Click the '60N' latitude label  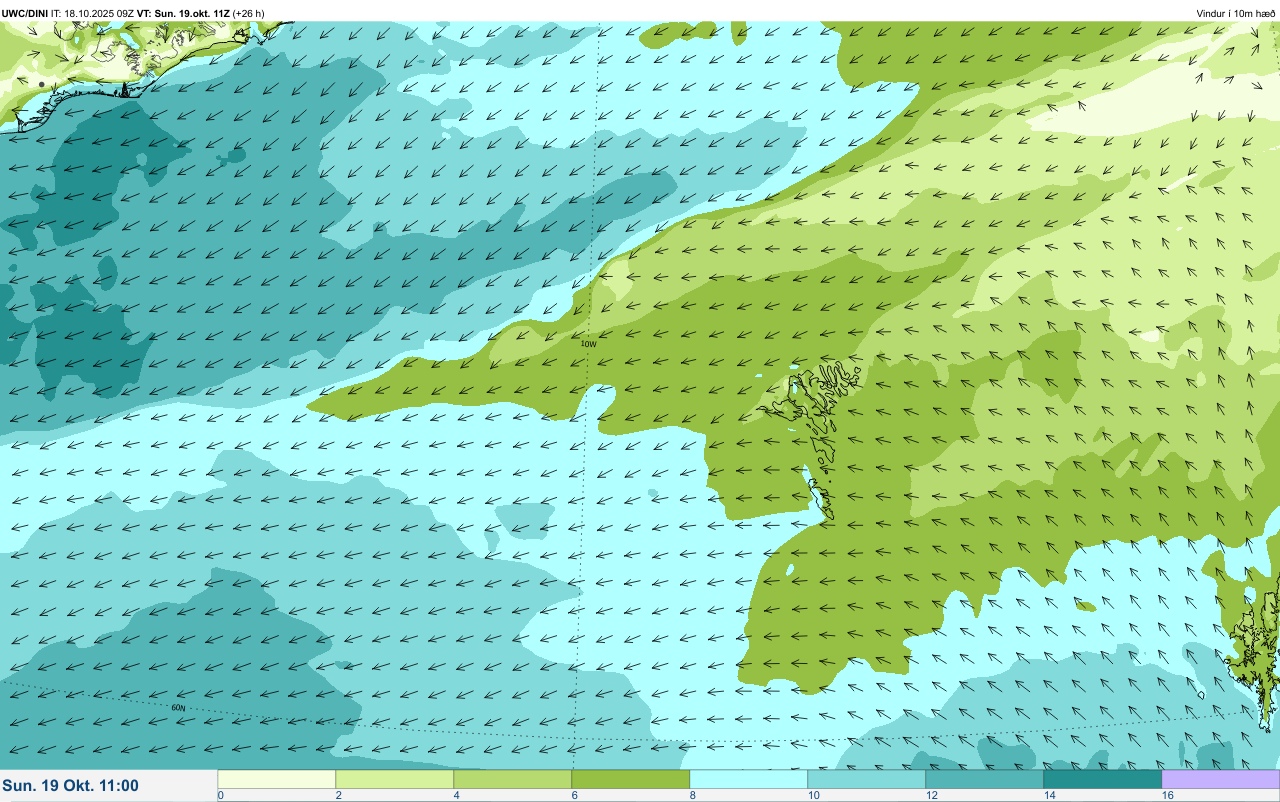point(178,708)
